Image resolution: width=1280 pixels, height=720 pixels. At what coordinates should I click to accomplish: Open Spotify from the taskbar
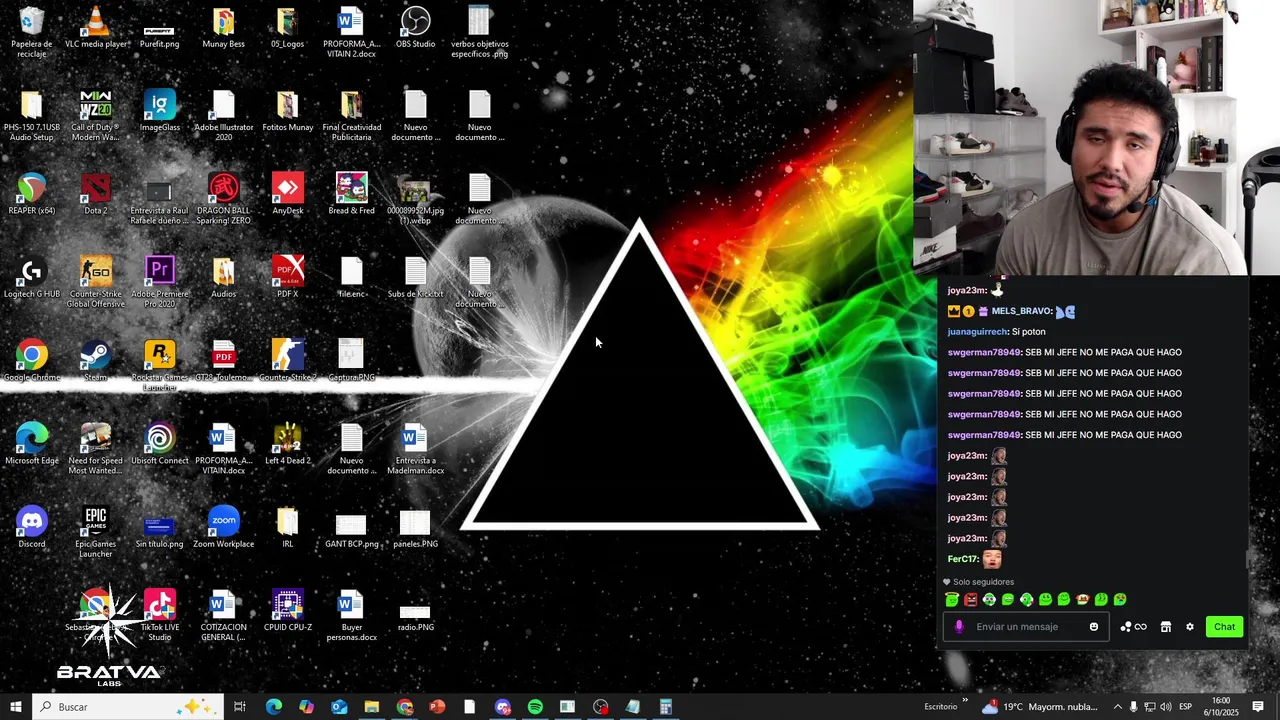pyautogui.click(x=535, y=707)
